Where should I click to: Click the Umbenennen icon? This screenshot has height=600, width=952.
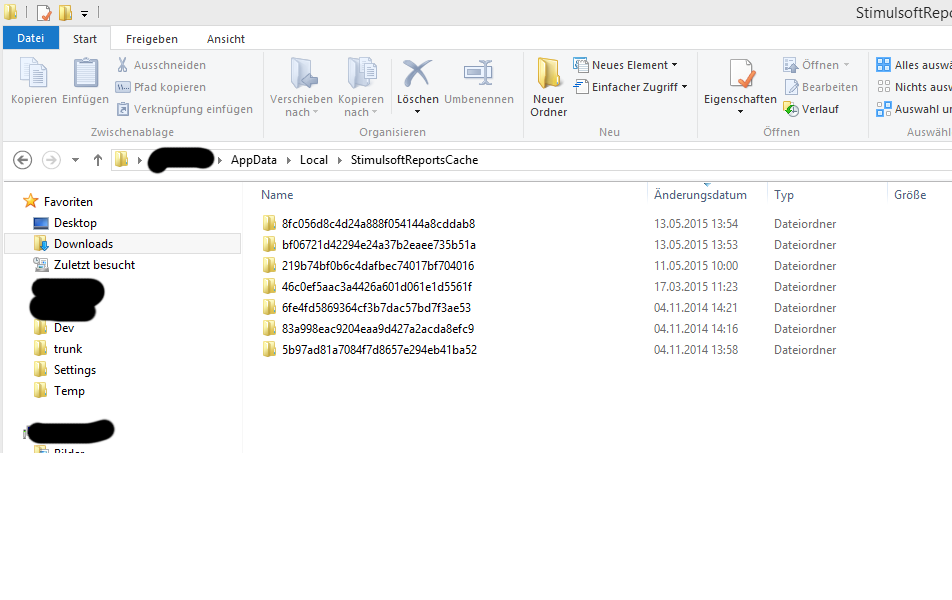pyautogui.click(x=478, y=73)
